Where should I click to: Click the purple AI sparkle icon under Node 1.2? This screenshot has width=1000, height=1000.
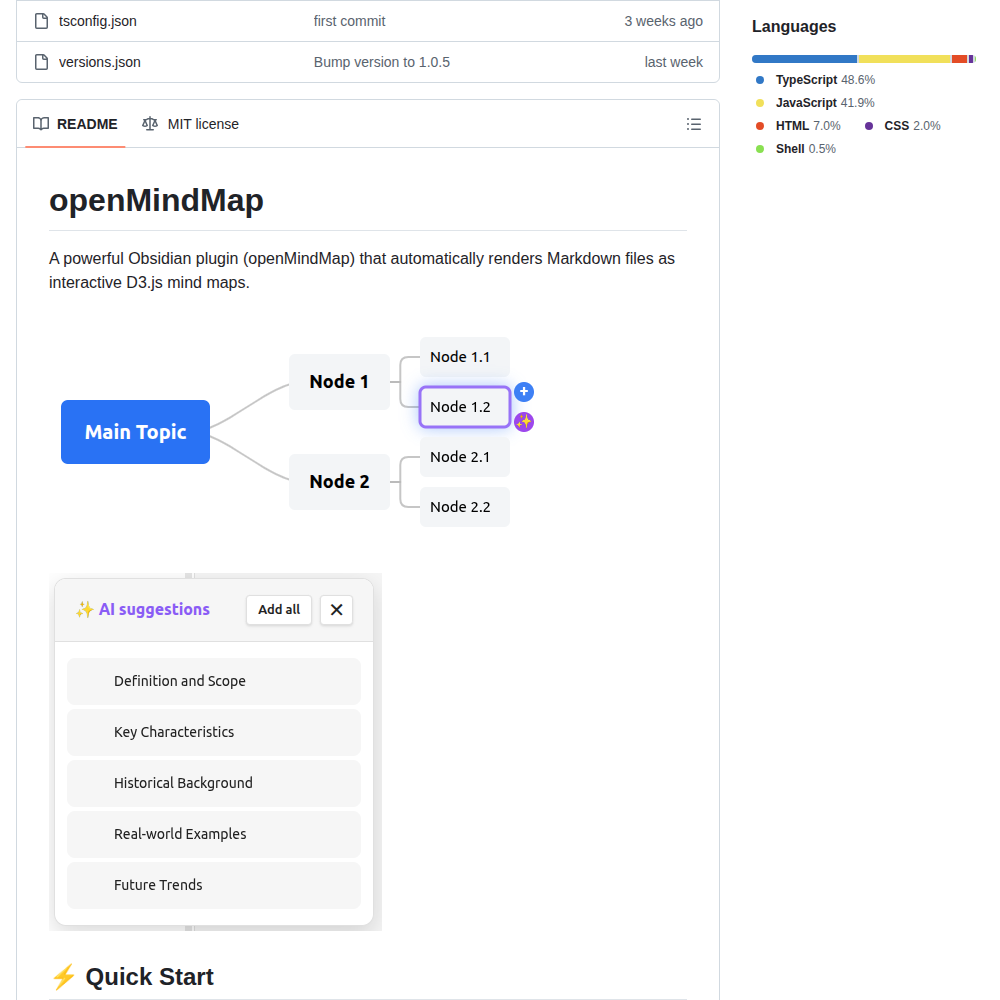(524, 422)
